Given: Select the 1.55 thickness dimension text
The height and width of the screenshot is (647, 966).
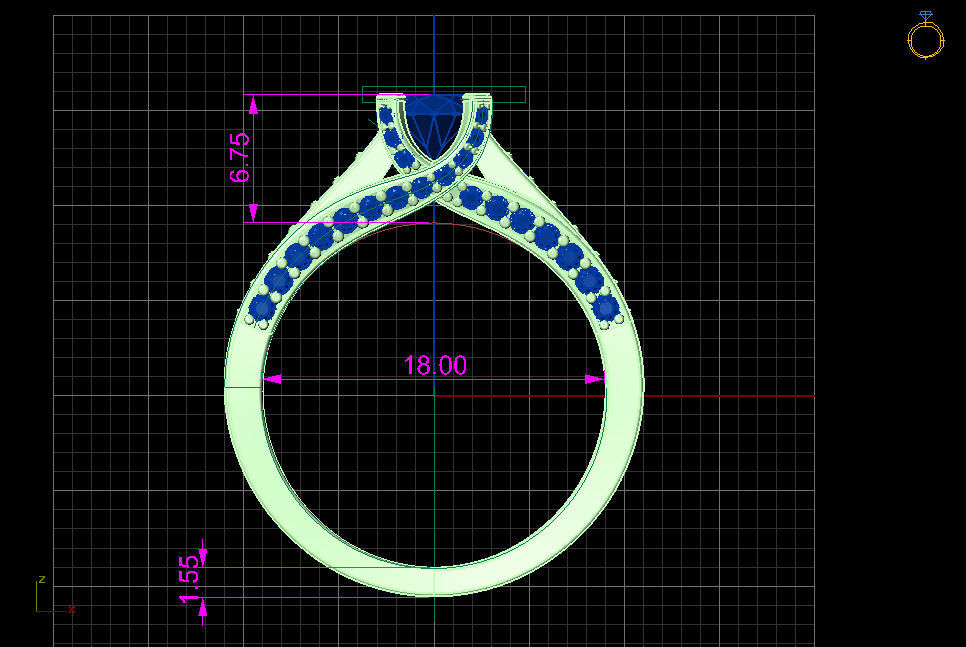Looking at the screenshot, I should (190, 580).
